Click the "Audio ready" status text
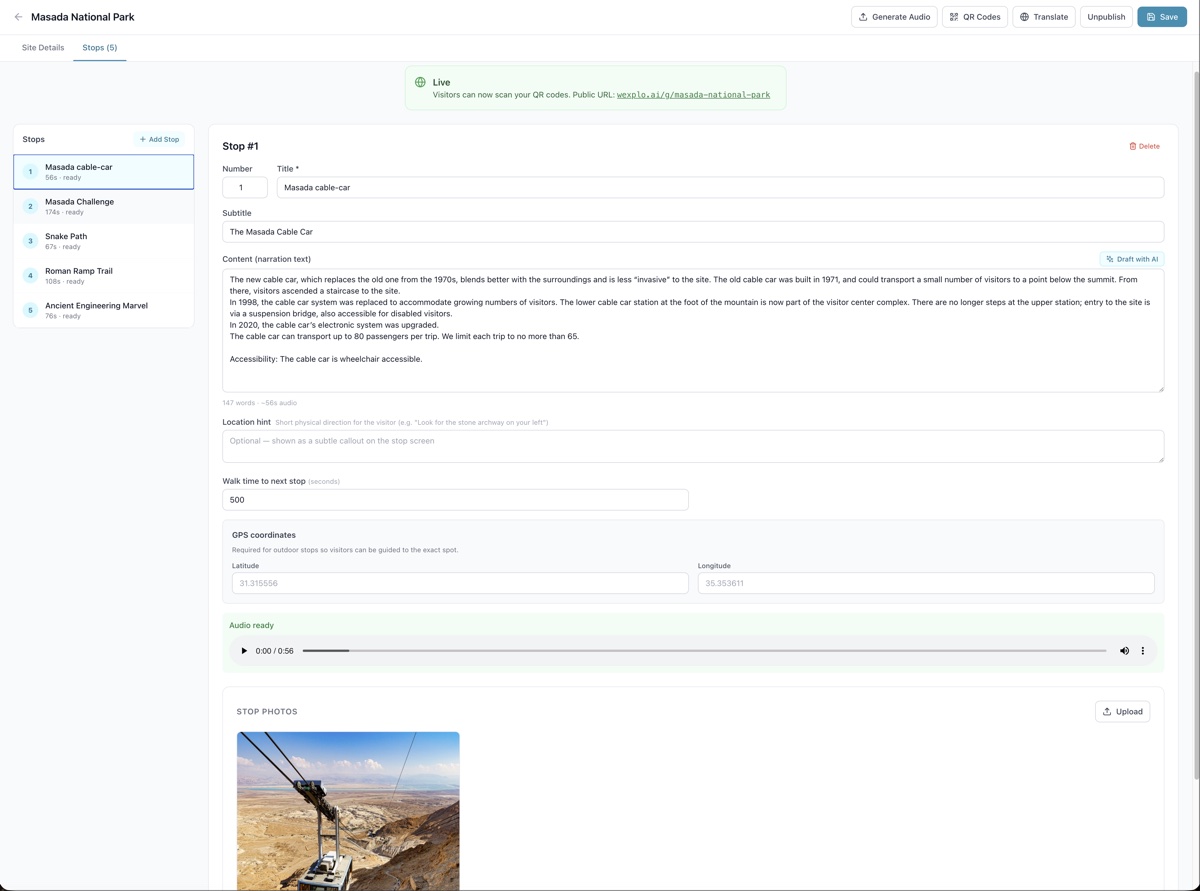 [251, 625]
